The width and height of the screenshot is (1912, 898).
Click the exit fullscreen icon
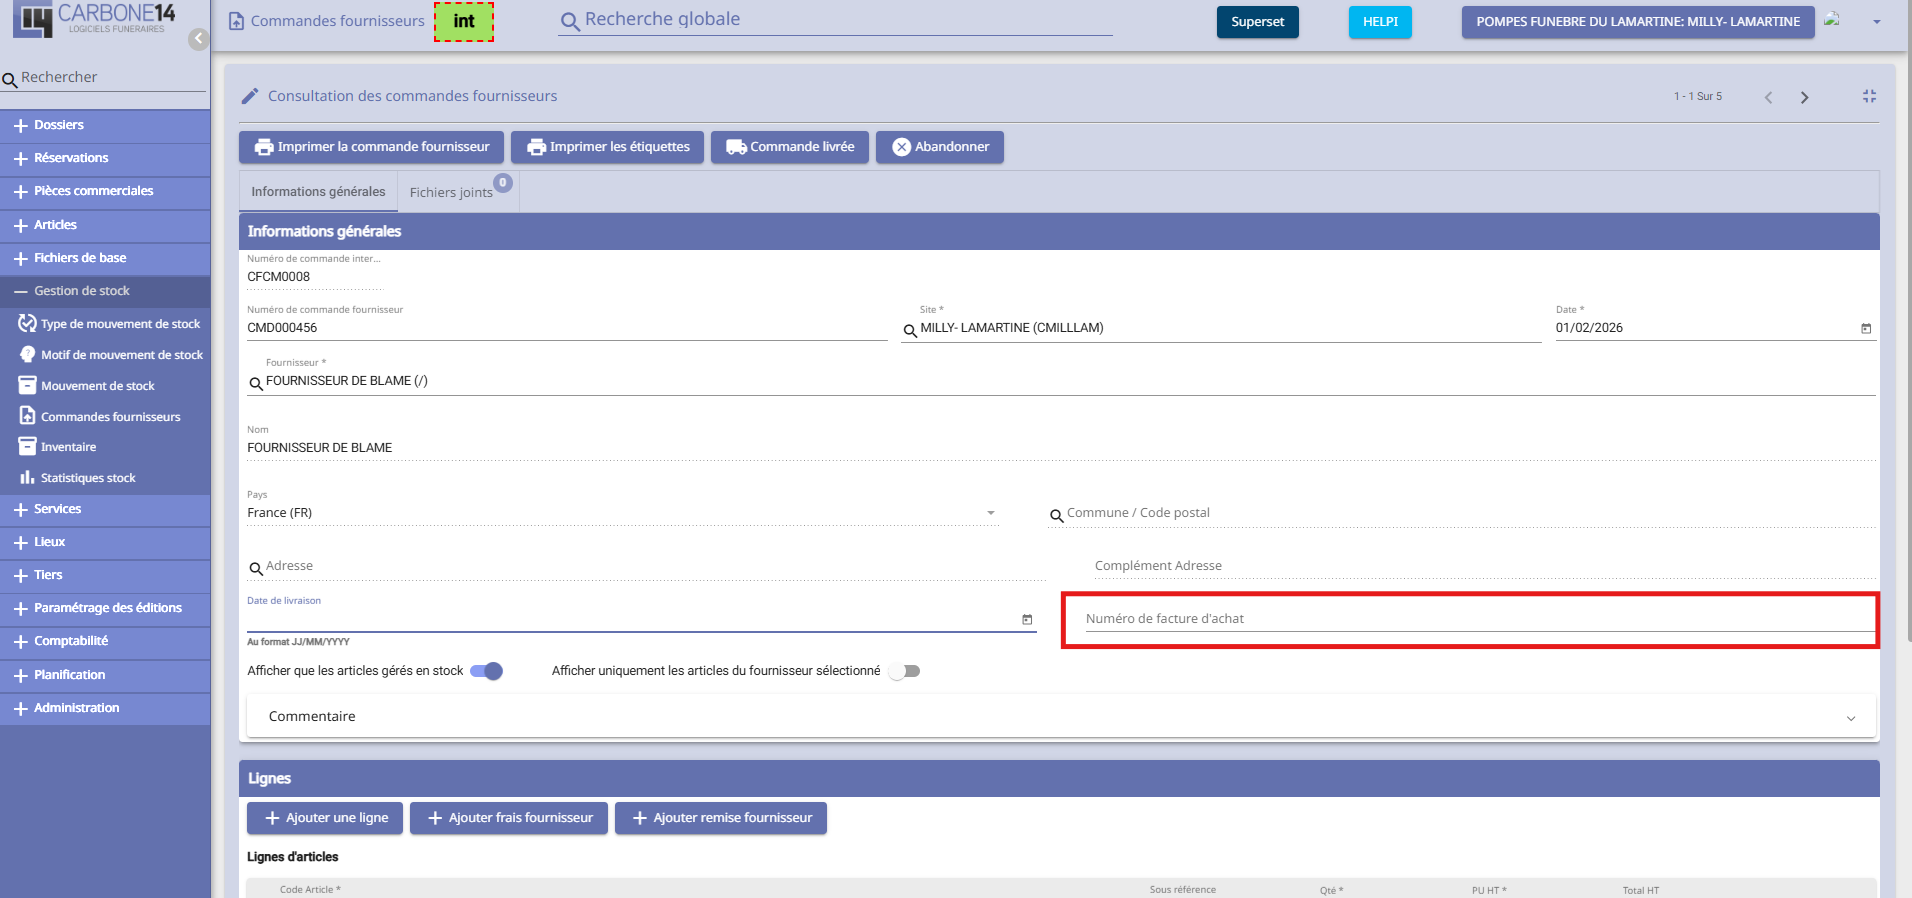point(1869,96)
